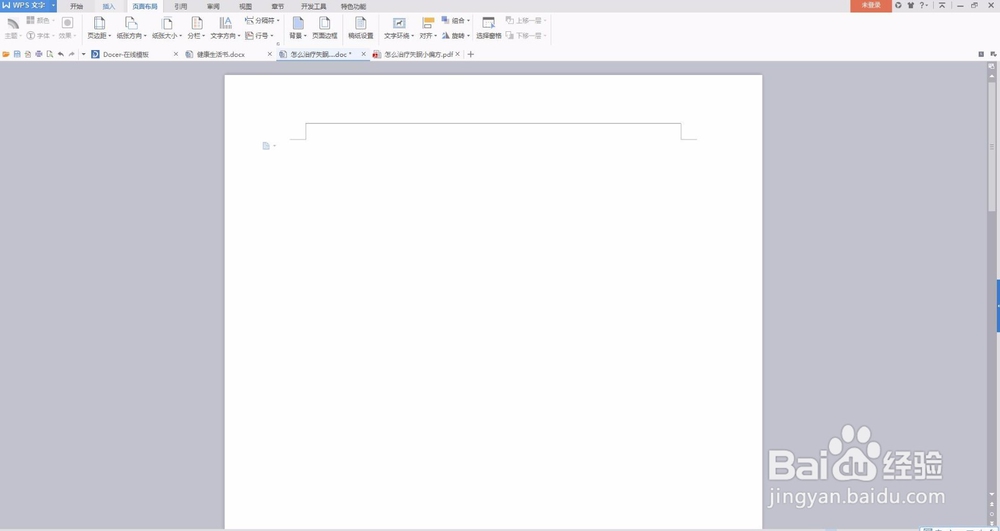The width and height of the screenshot is (1000, 531).
Task: Open 文字环绕 text wrapping options
Action: point(399,28)
